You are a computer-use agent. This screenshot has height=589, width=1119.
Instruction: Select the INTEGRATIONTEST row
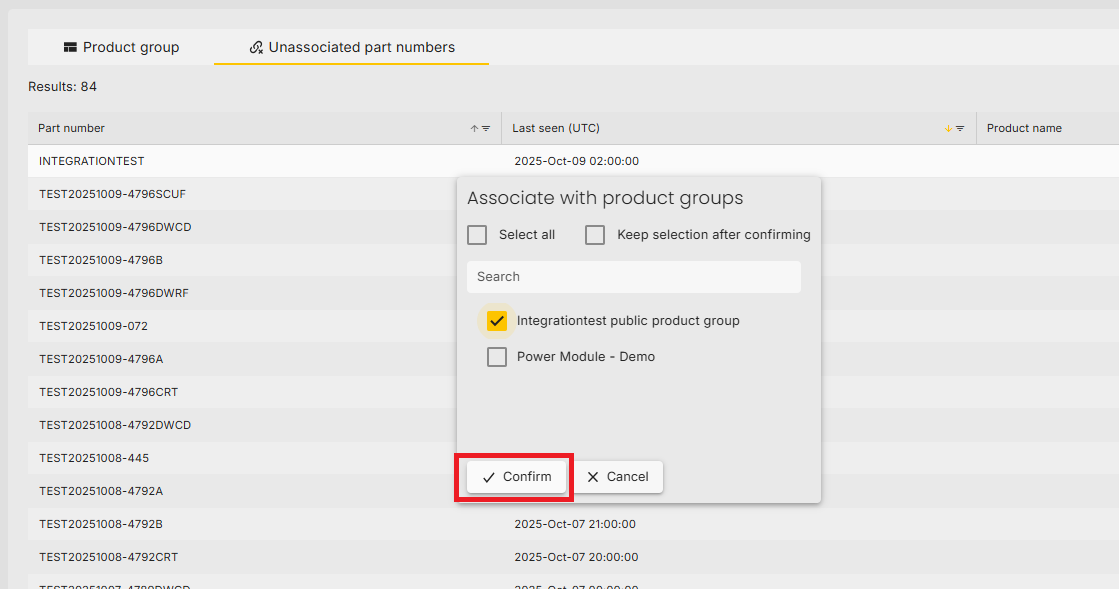pos(573,161)
